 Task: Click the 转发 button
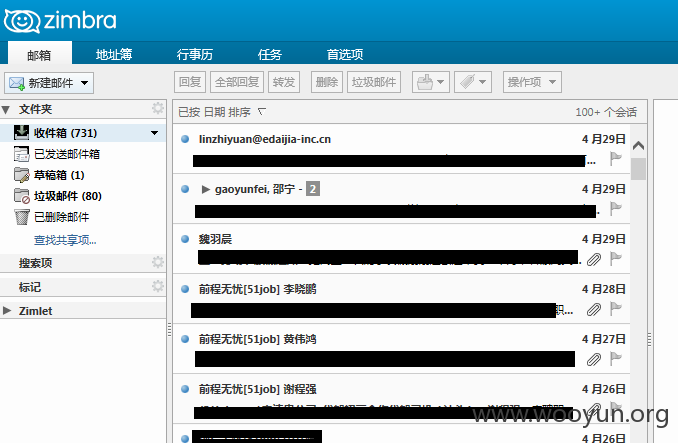pyautogui.click(x=284, y=82)
